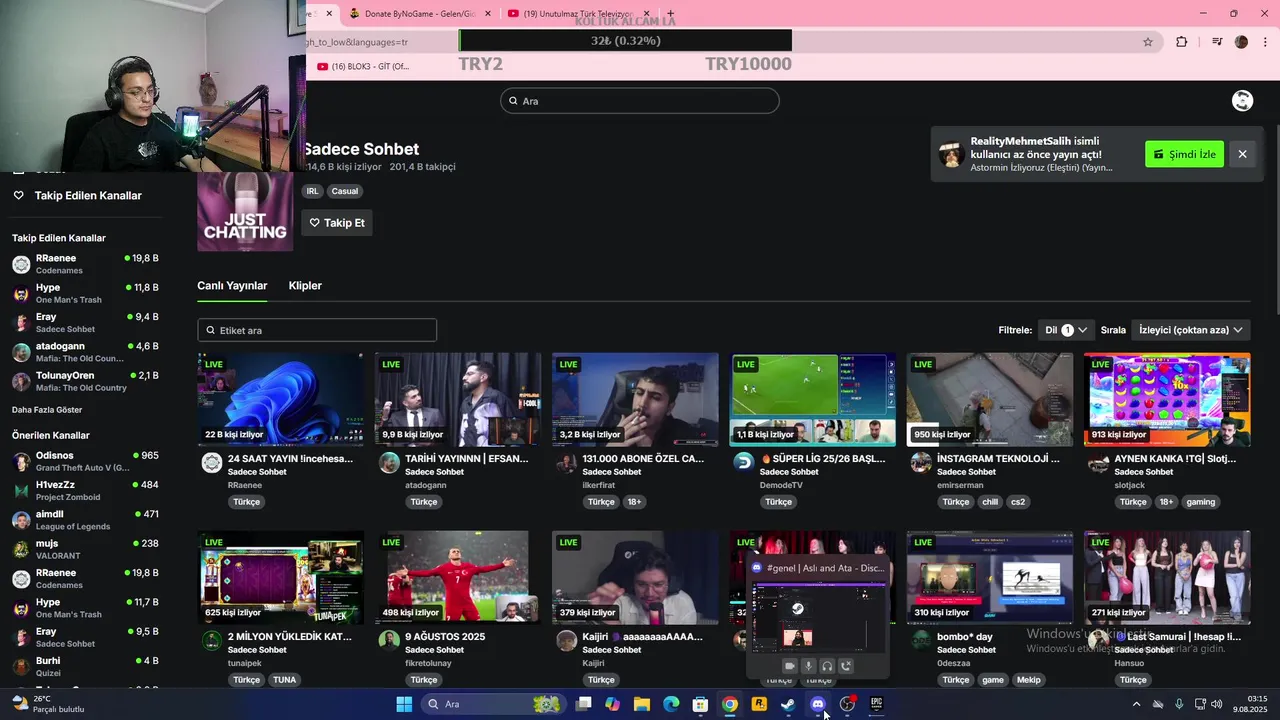
Task: Open the Rockstar Games launcher icon
Action: click(x=759, y=704)
